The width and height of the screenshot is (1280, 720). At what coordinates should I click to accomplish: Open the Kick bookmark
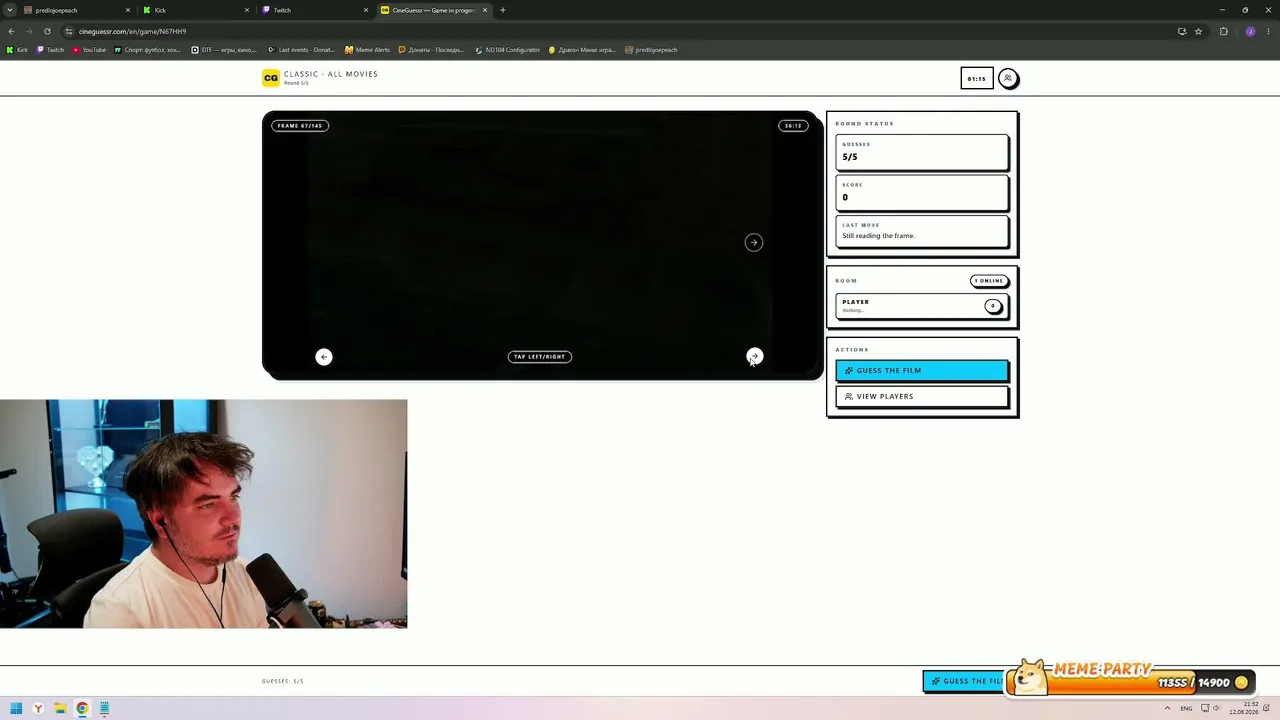18,50
